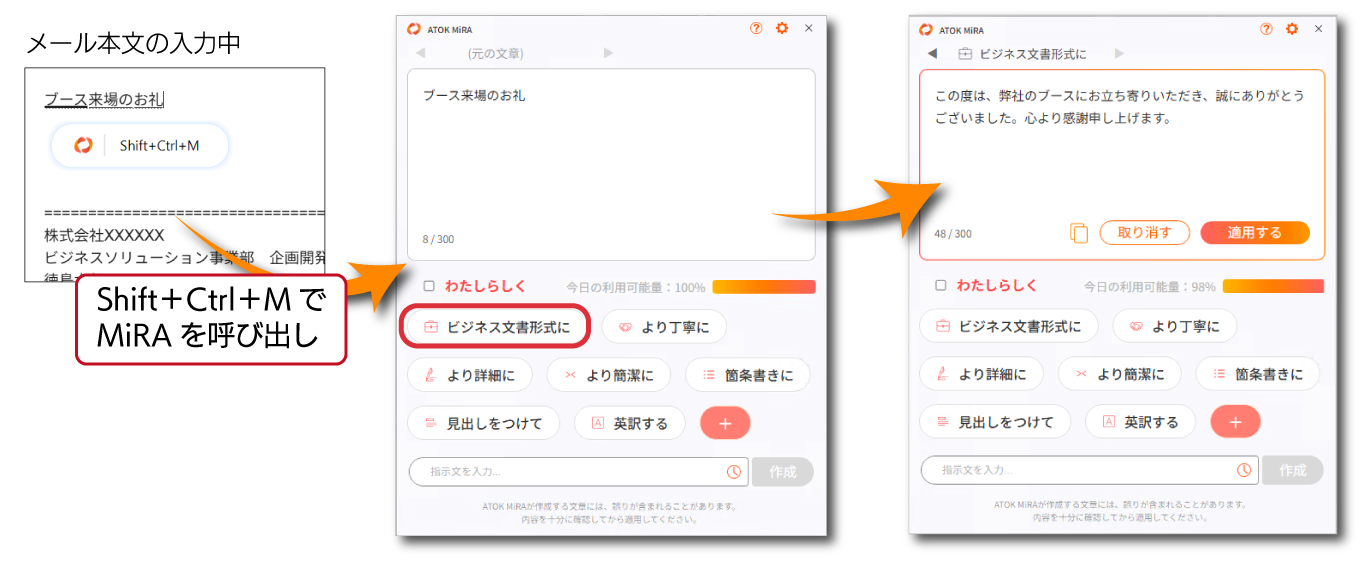Enable わたしらしく checkbox in the 100% usage panel
The width and height of the screenshot is (1366, 564).
coord(429,286)
